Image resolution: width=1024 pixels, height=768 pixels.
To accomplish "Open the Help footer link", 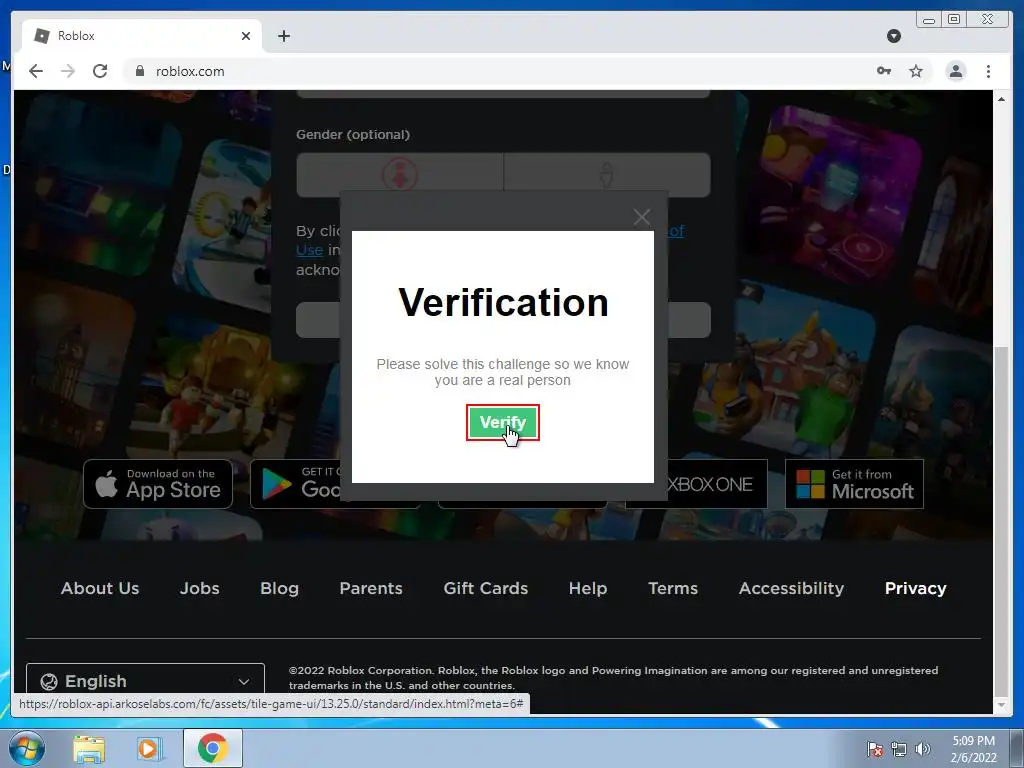I will [x=588, y=588].
